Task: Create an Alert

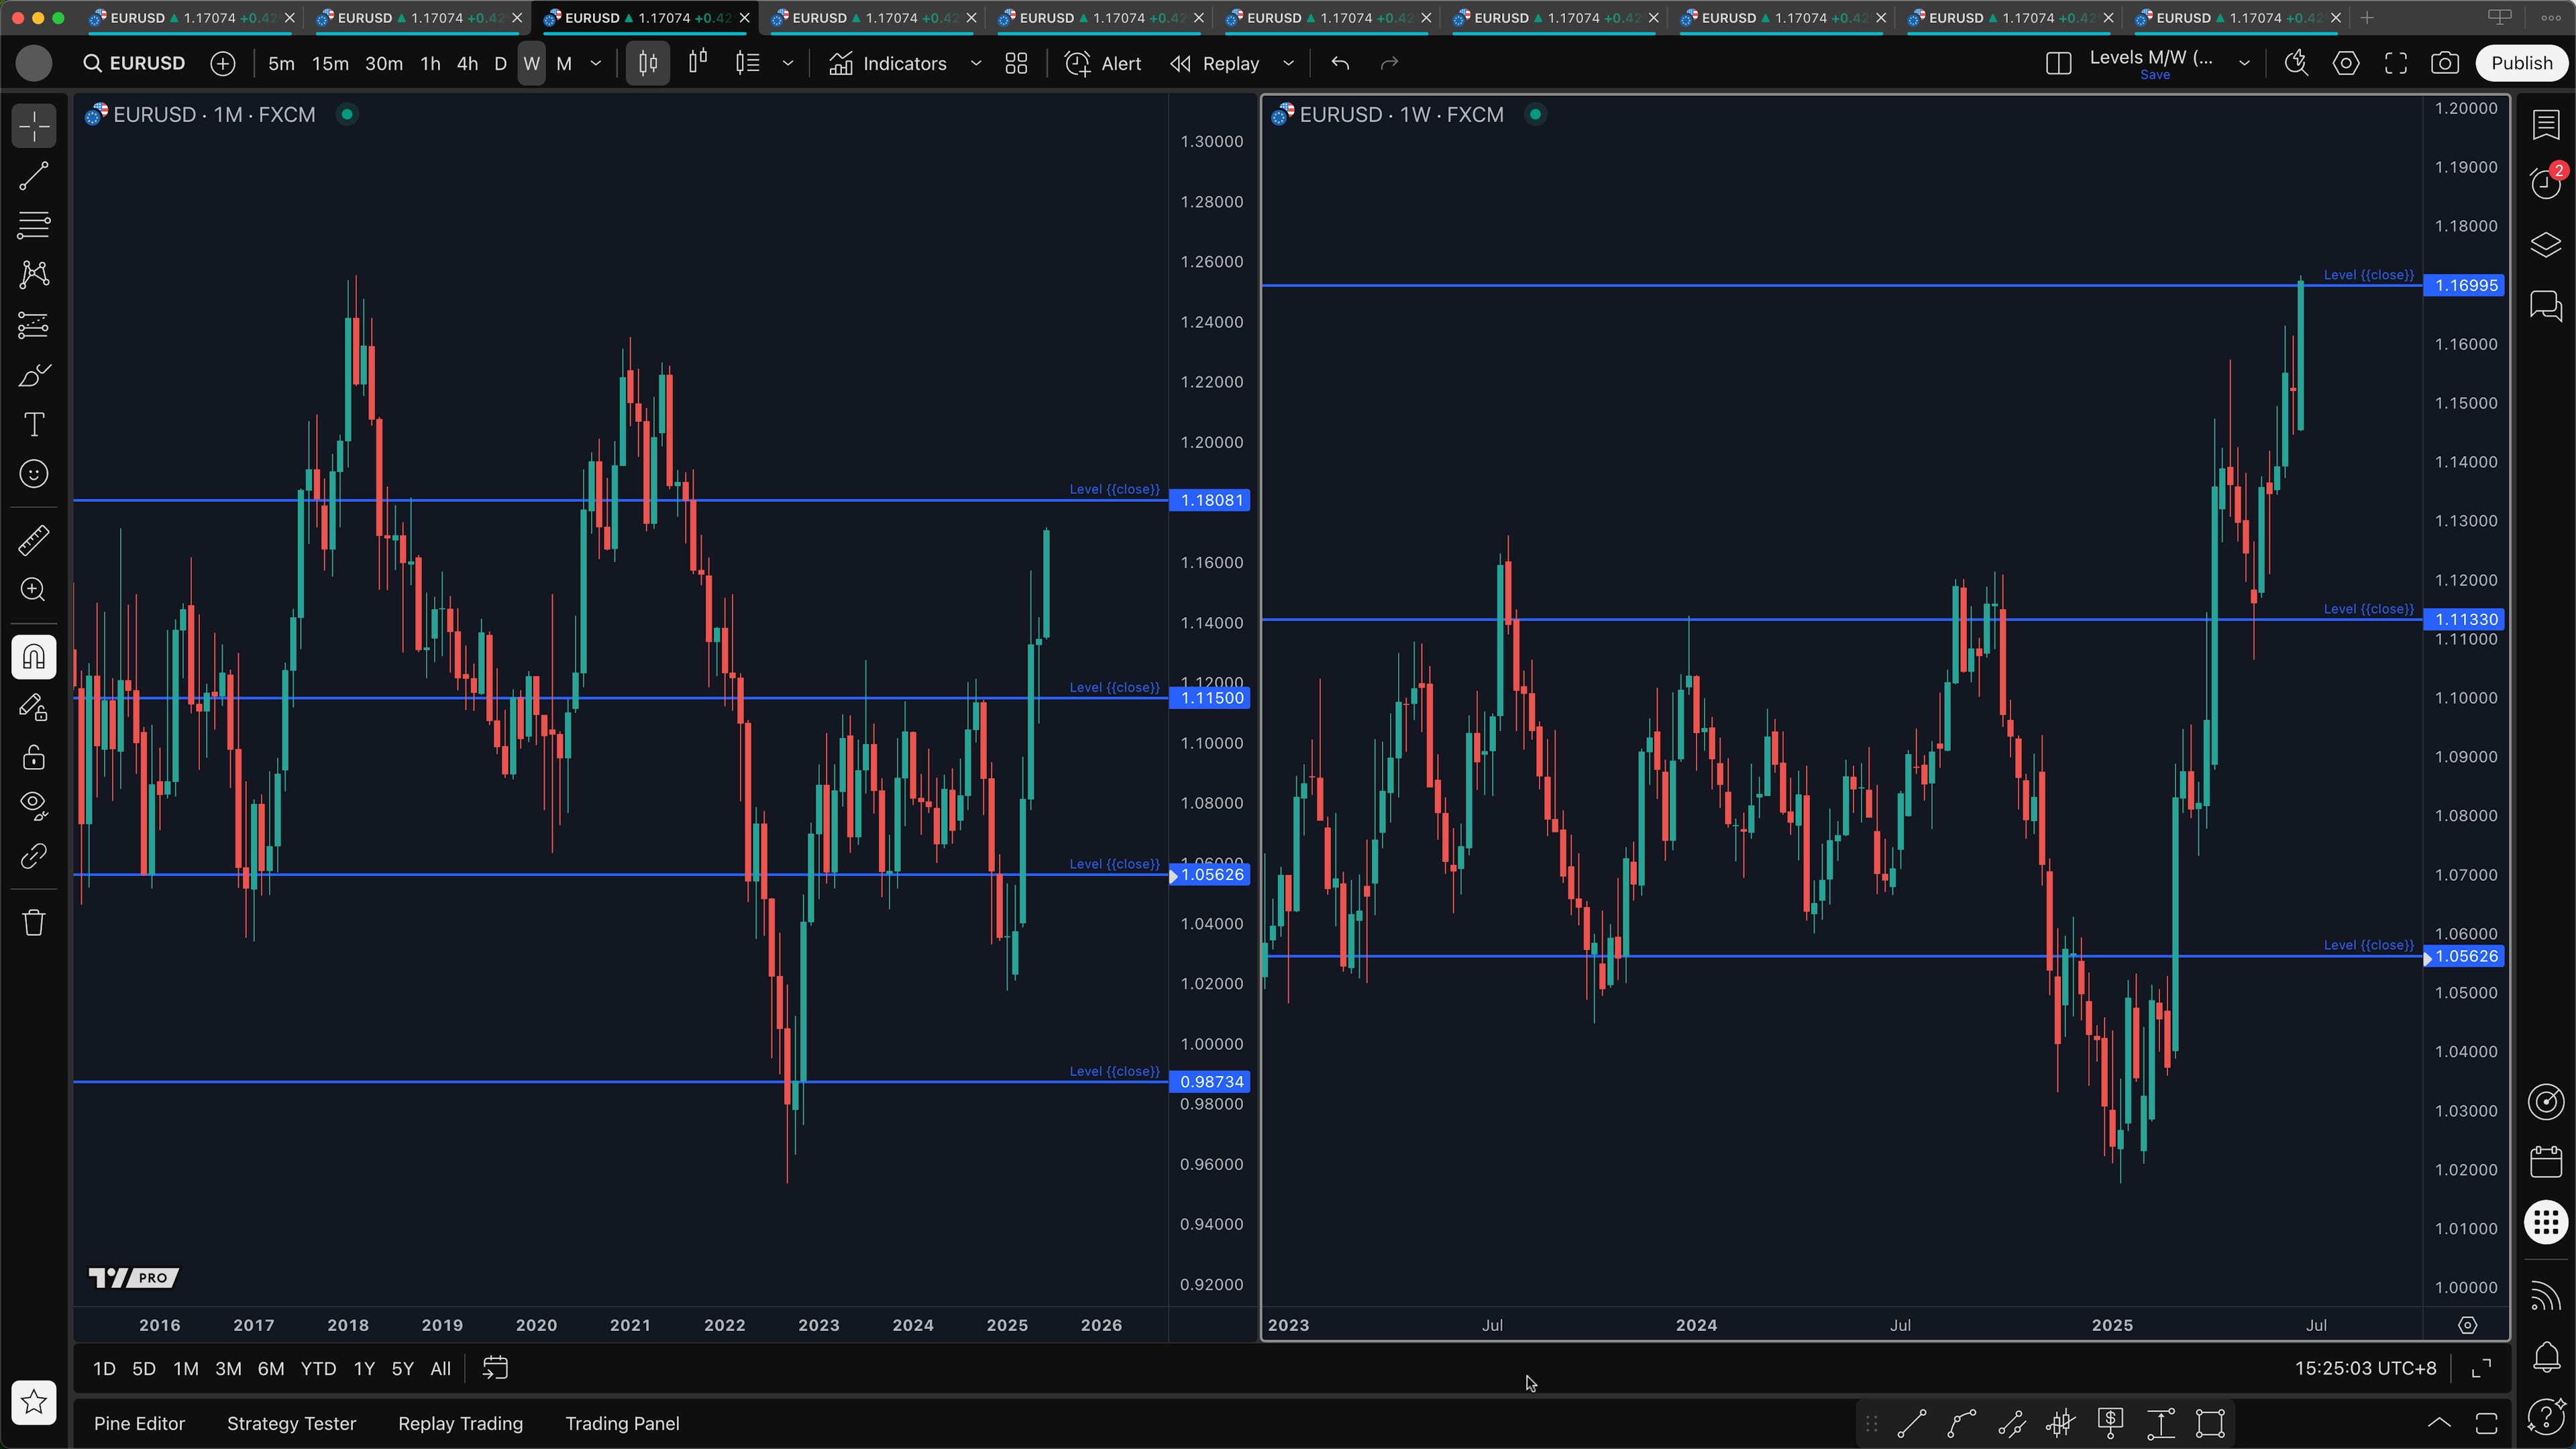Action: pyautogui.click(x=1103, y=64)
